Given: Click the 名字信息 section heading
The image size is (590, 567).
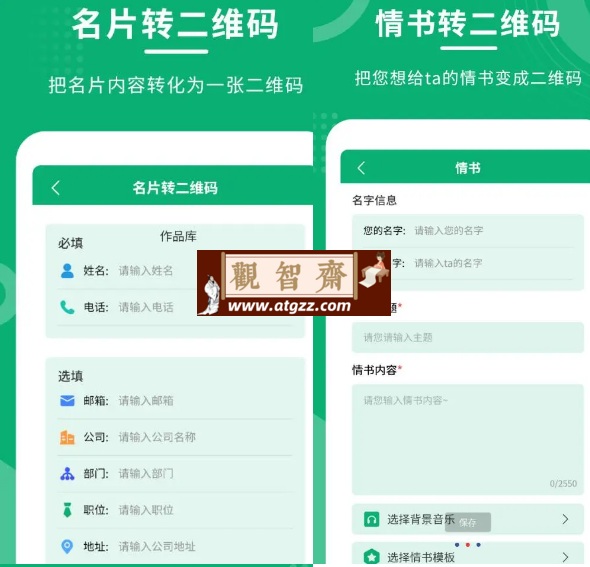Looking at the screenshot, I should 374,200.
